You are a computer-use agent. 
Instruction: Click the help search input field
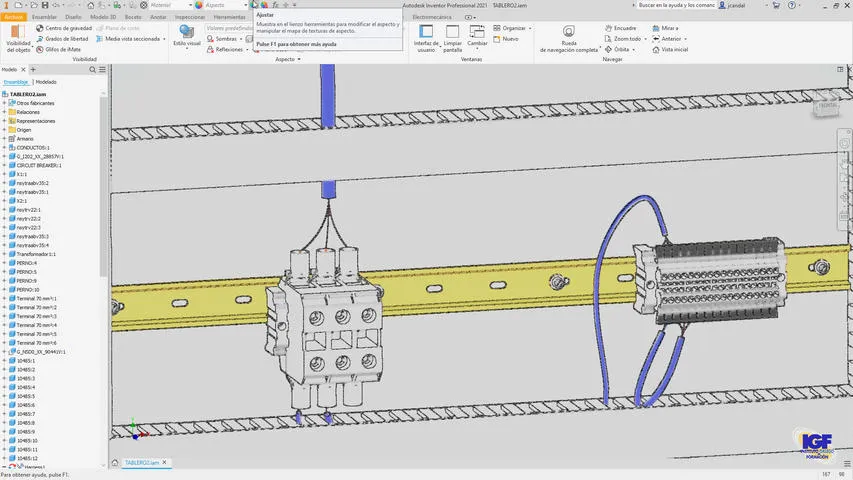click(x=676, y=5)
